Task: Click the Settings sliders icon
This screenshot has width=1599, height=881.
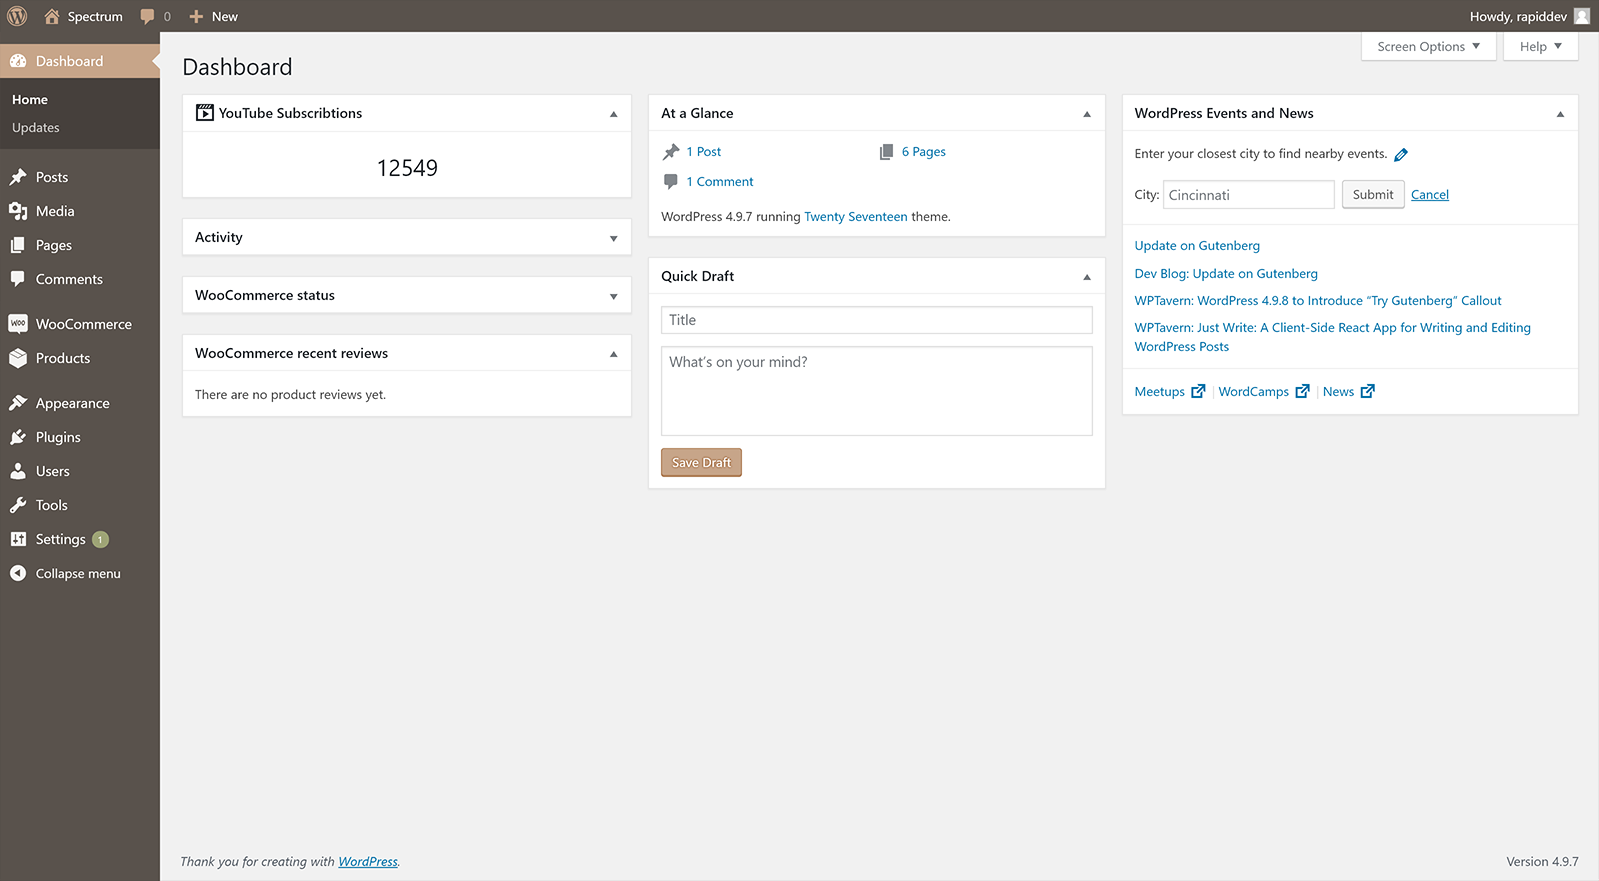Action: pyautogui.click(x=18, y=539)
